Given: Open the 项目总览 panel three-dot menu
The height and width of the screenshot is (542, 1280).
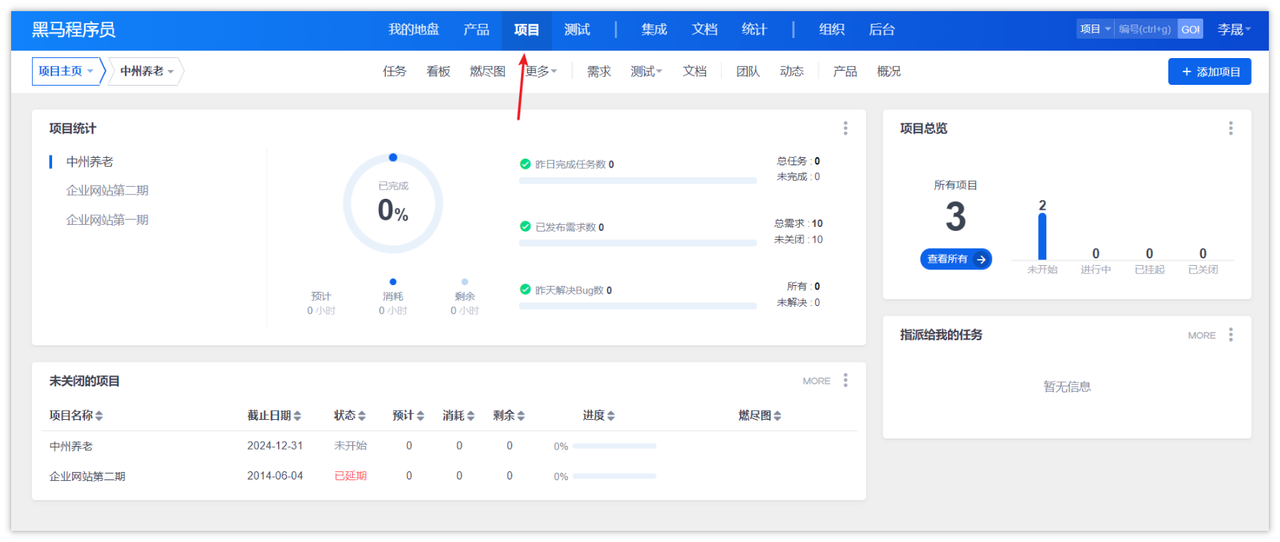Looking at the screenshot, I should (x=1231, y=128).
